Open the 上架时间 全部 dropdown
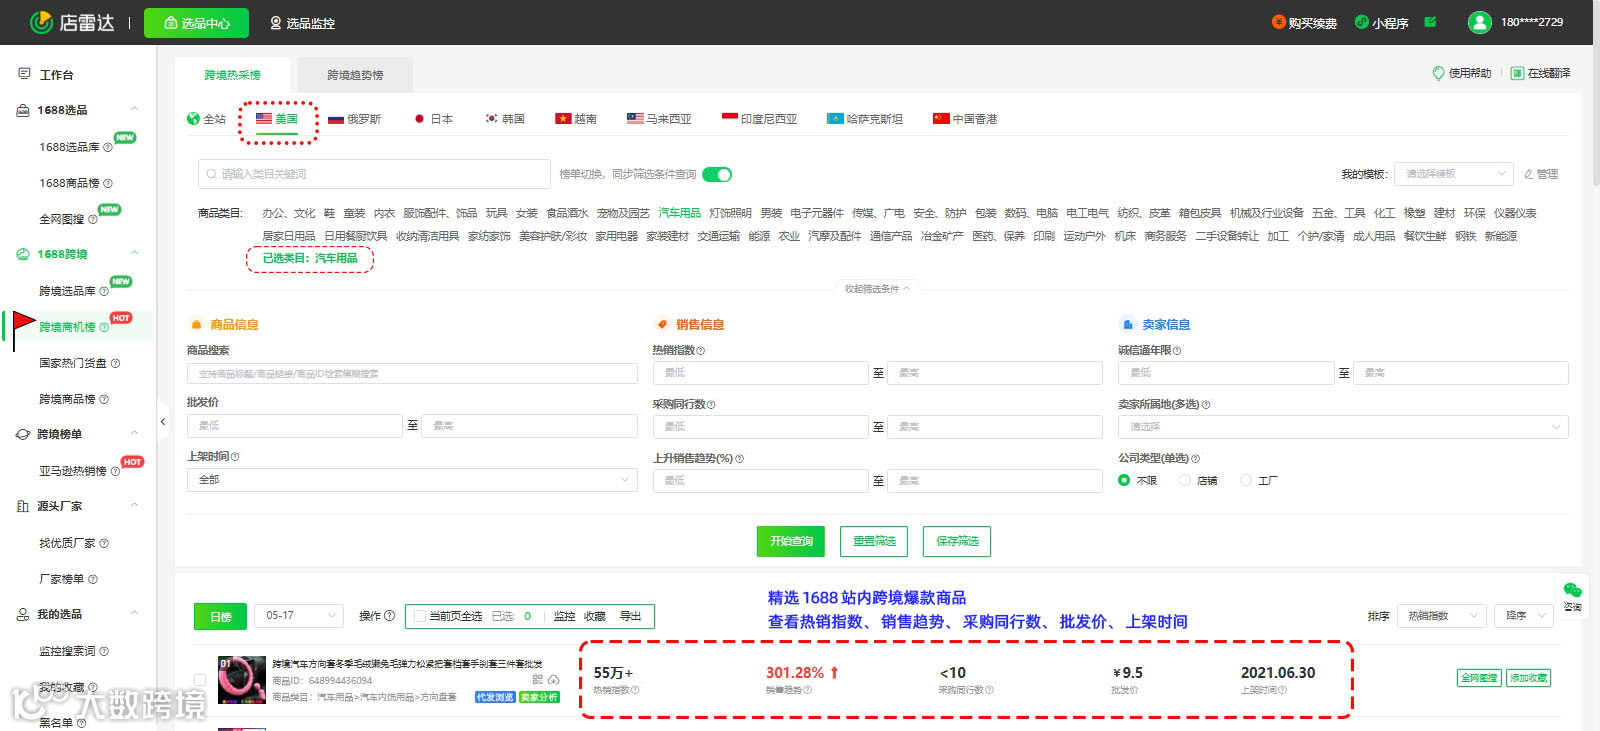The height and width of the screenshot is (731, 1600). [x=412, y=480]
